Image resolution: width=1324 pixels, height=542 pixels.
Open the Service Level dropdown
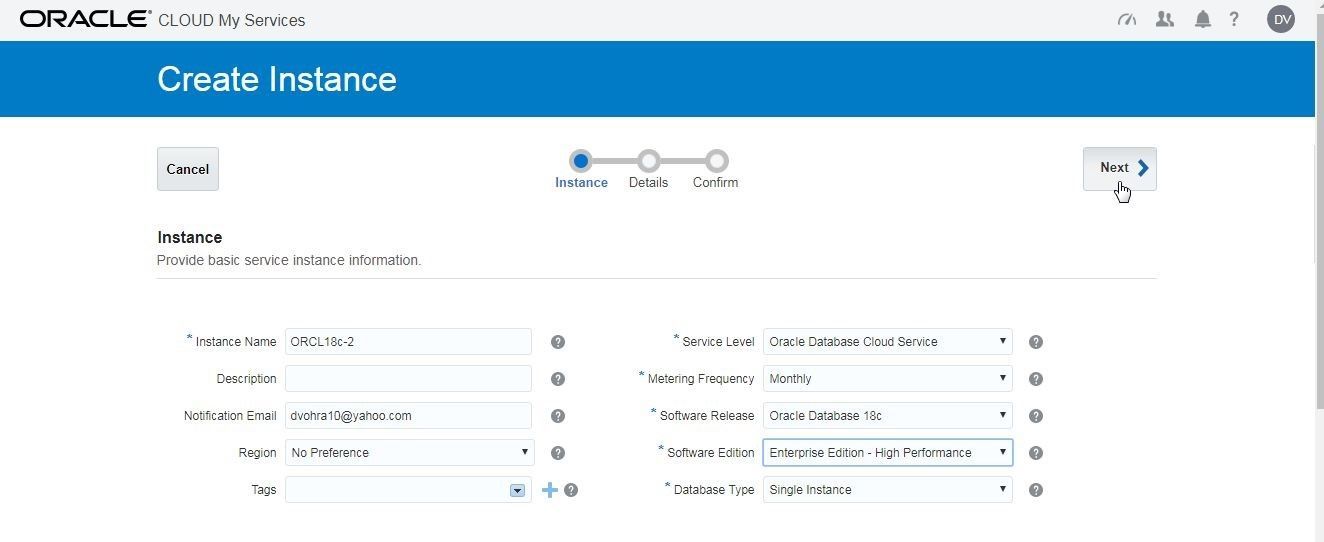pos(888,342)
